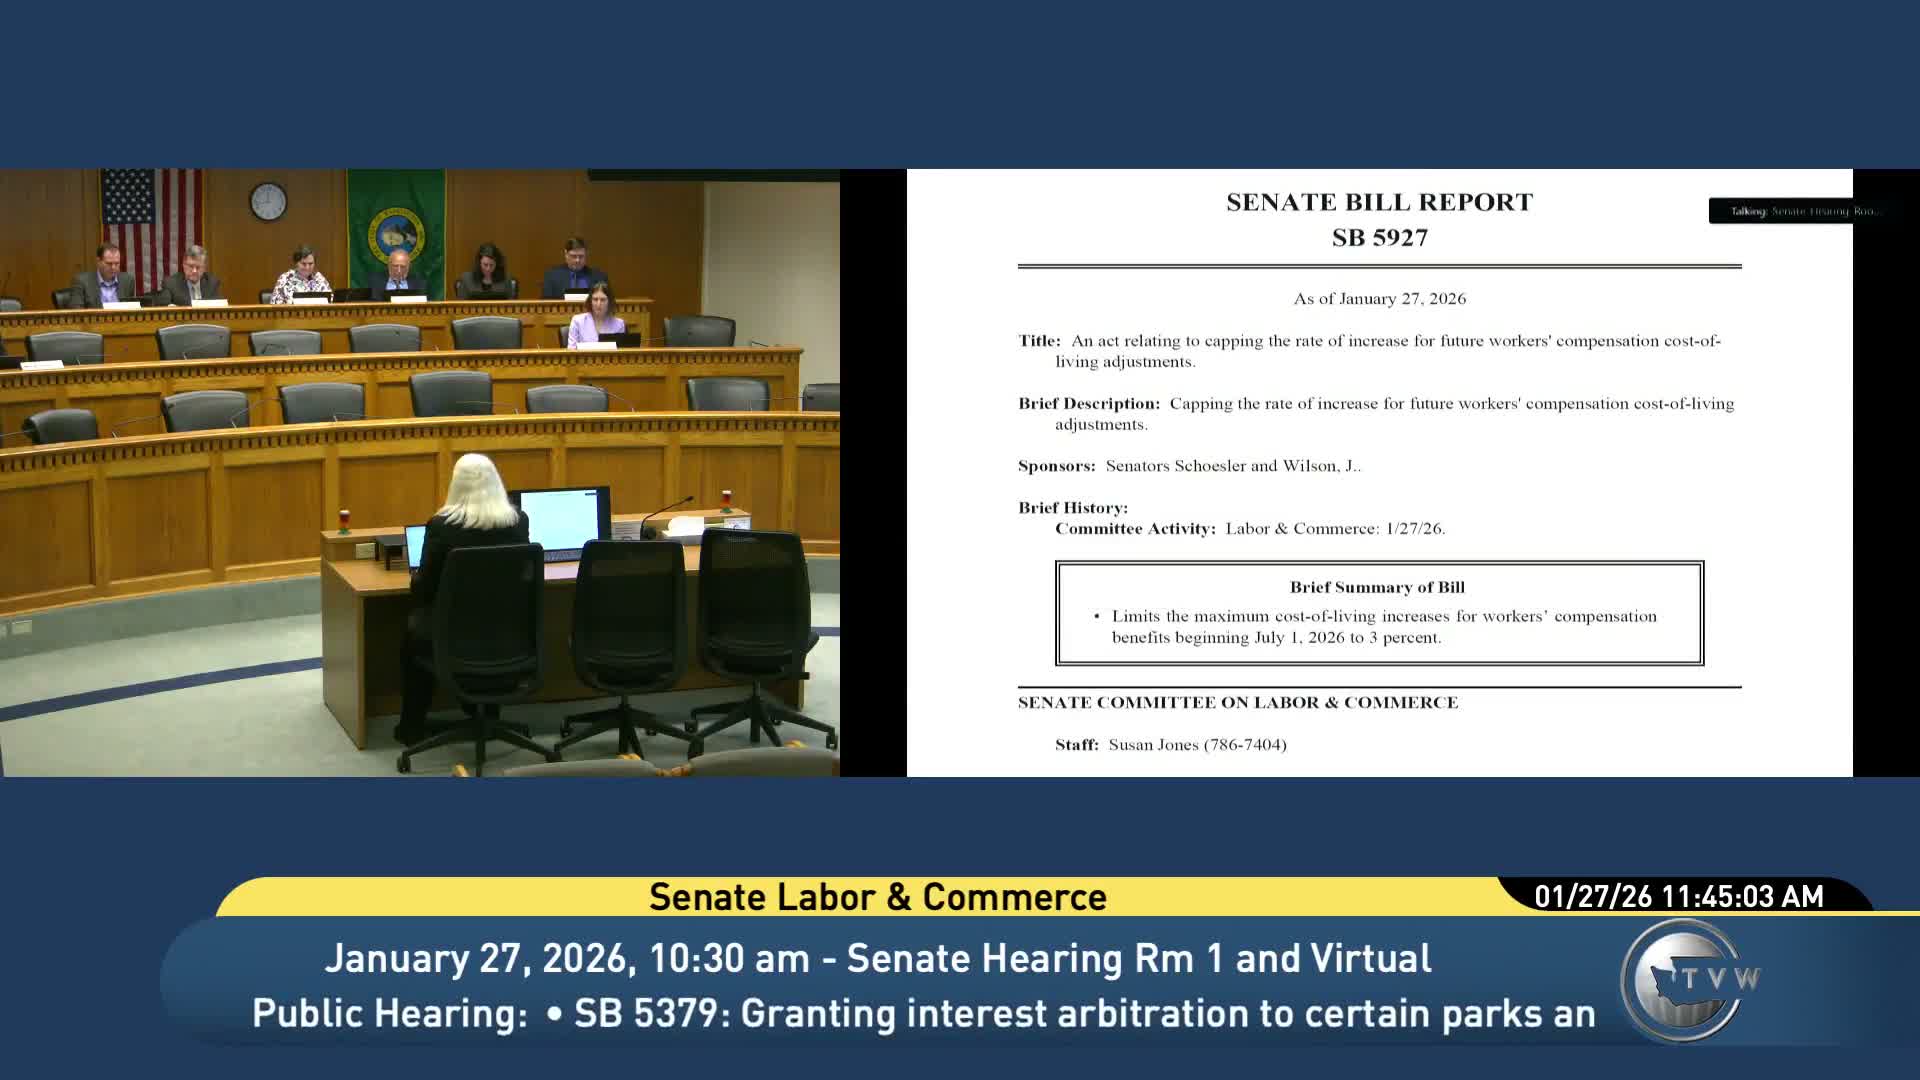
Task: Click the sponsors line 'Senators Schoesler and Wilson'
Action: 1232,466
